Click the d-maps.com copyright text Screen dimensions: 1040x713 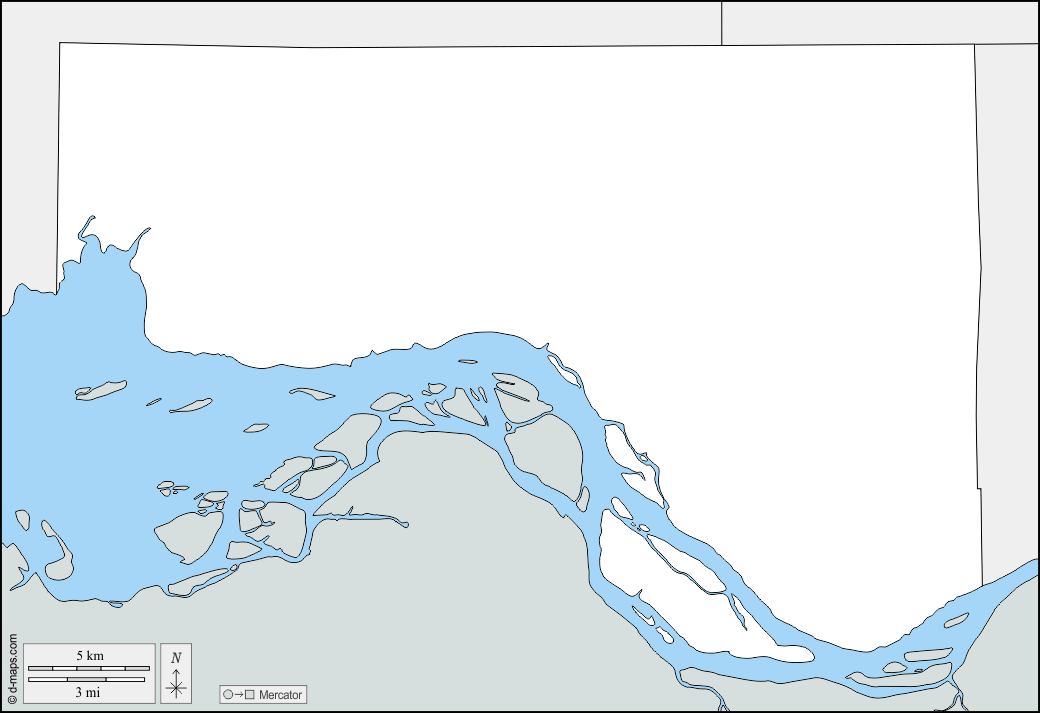pos(12,668)
